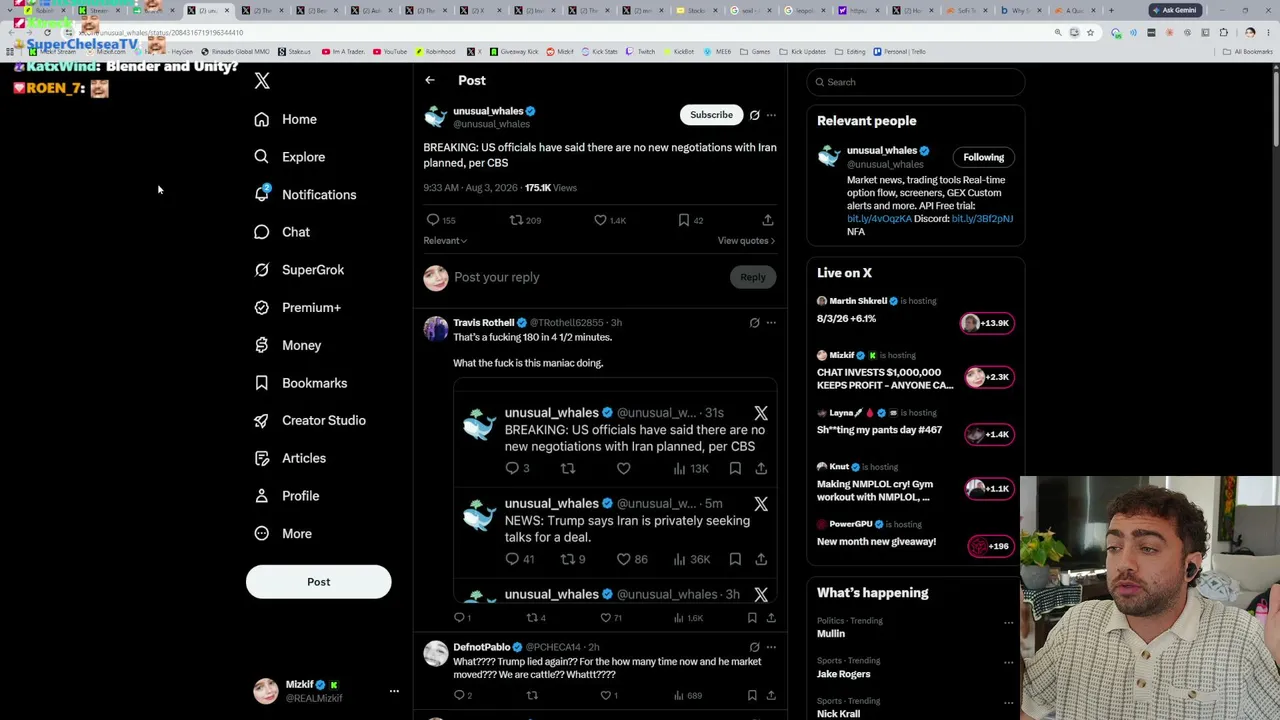Open more options for Mullin trend
The width and height of the screenshot is (1280, 720).
click(1008, 623)
